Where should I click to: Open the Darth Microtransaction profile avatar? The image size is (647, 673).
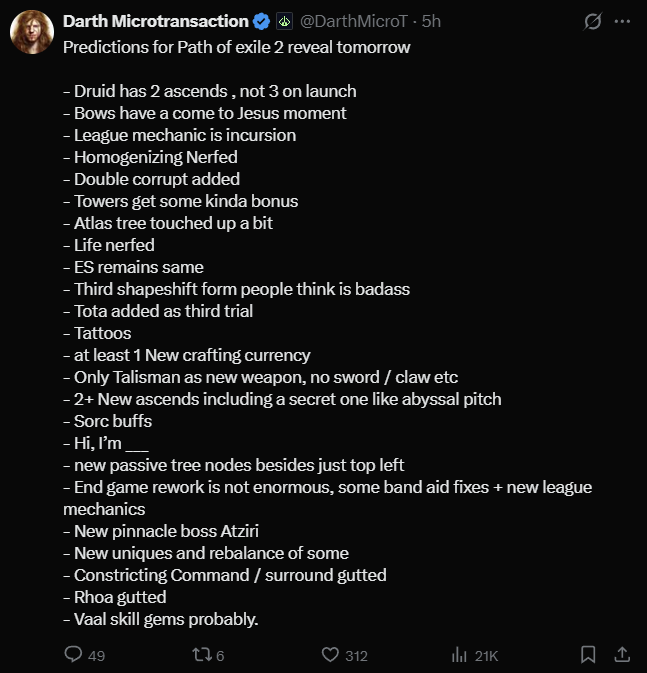32,33
